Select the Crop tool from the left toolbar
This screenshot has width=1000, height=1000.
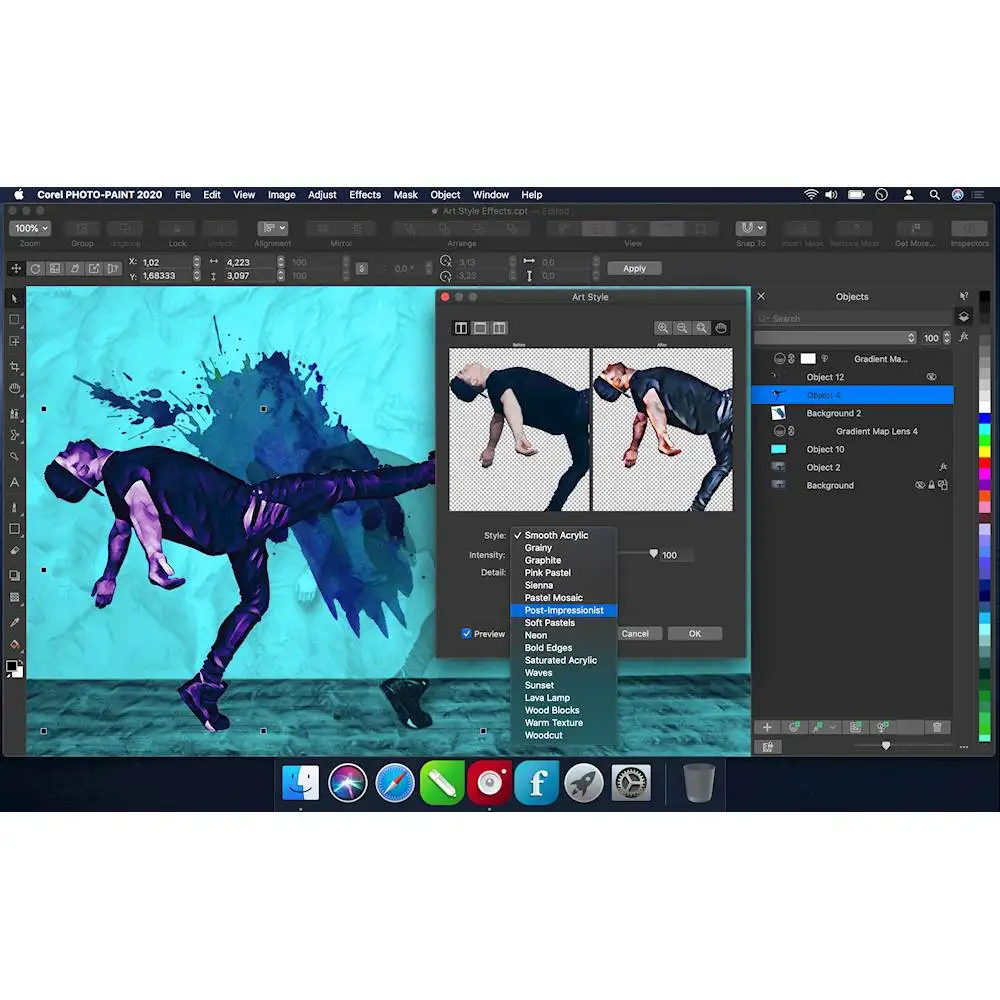pyautogui.click(x=14, y=366)
